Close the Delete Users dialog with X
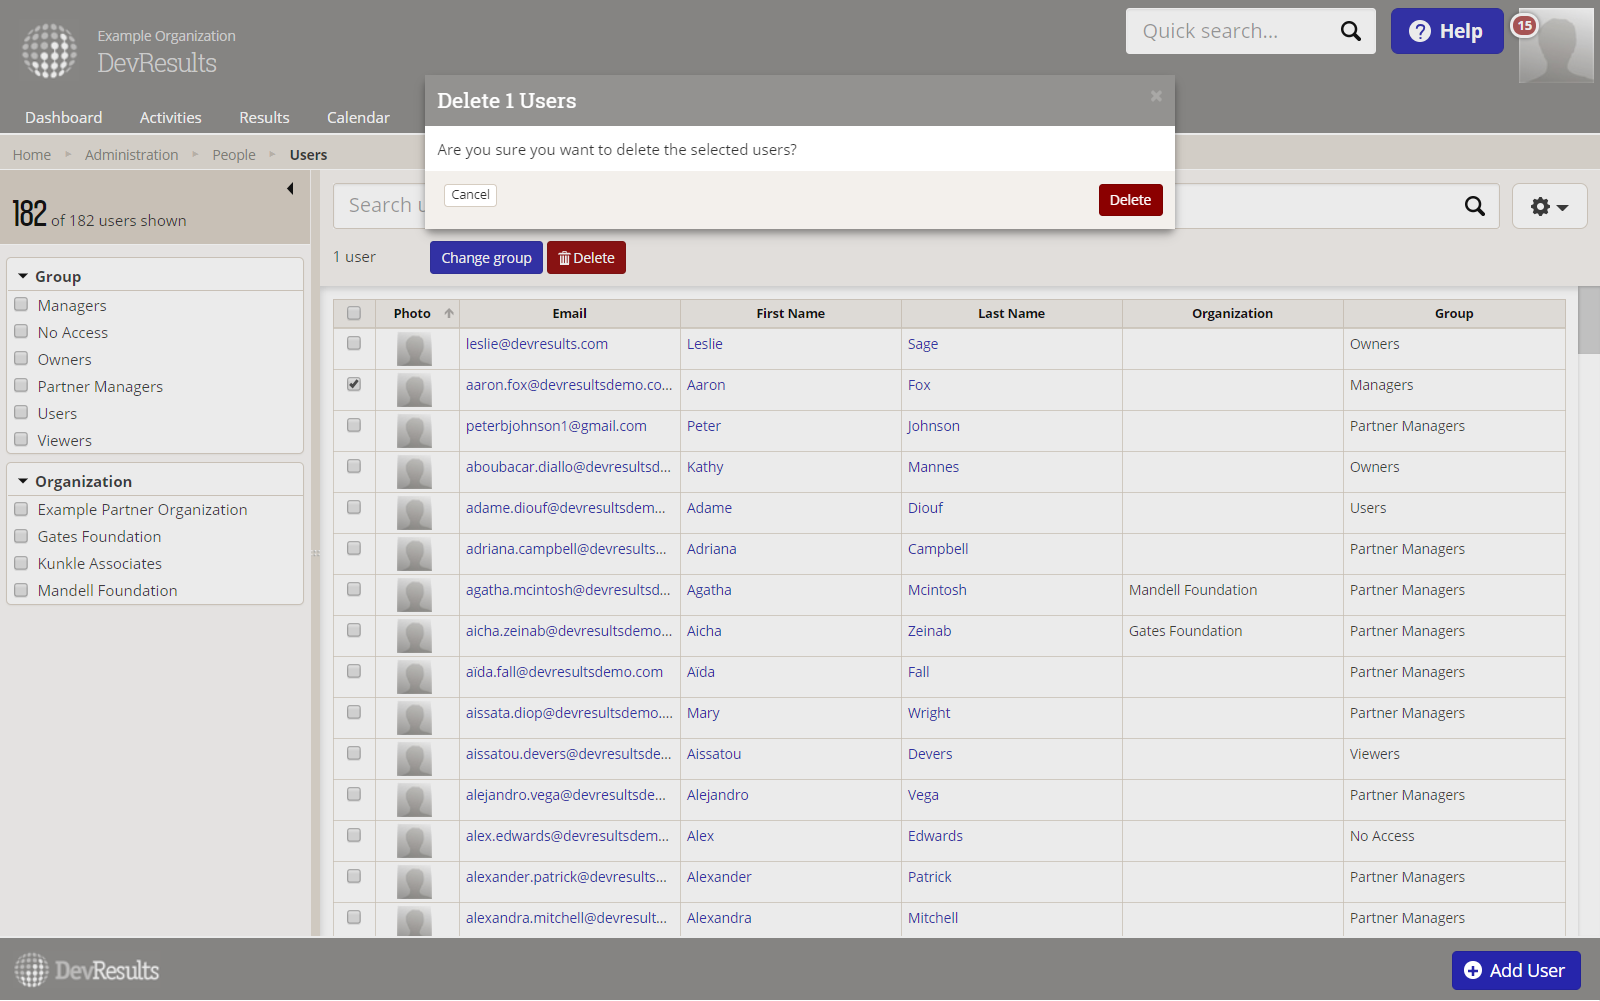 [1156, 96]
